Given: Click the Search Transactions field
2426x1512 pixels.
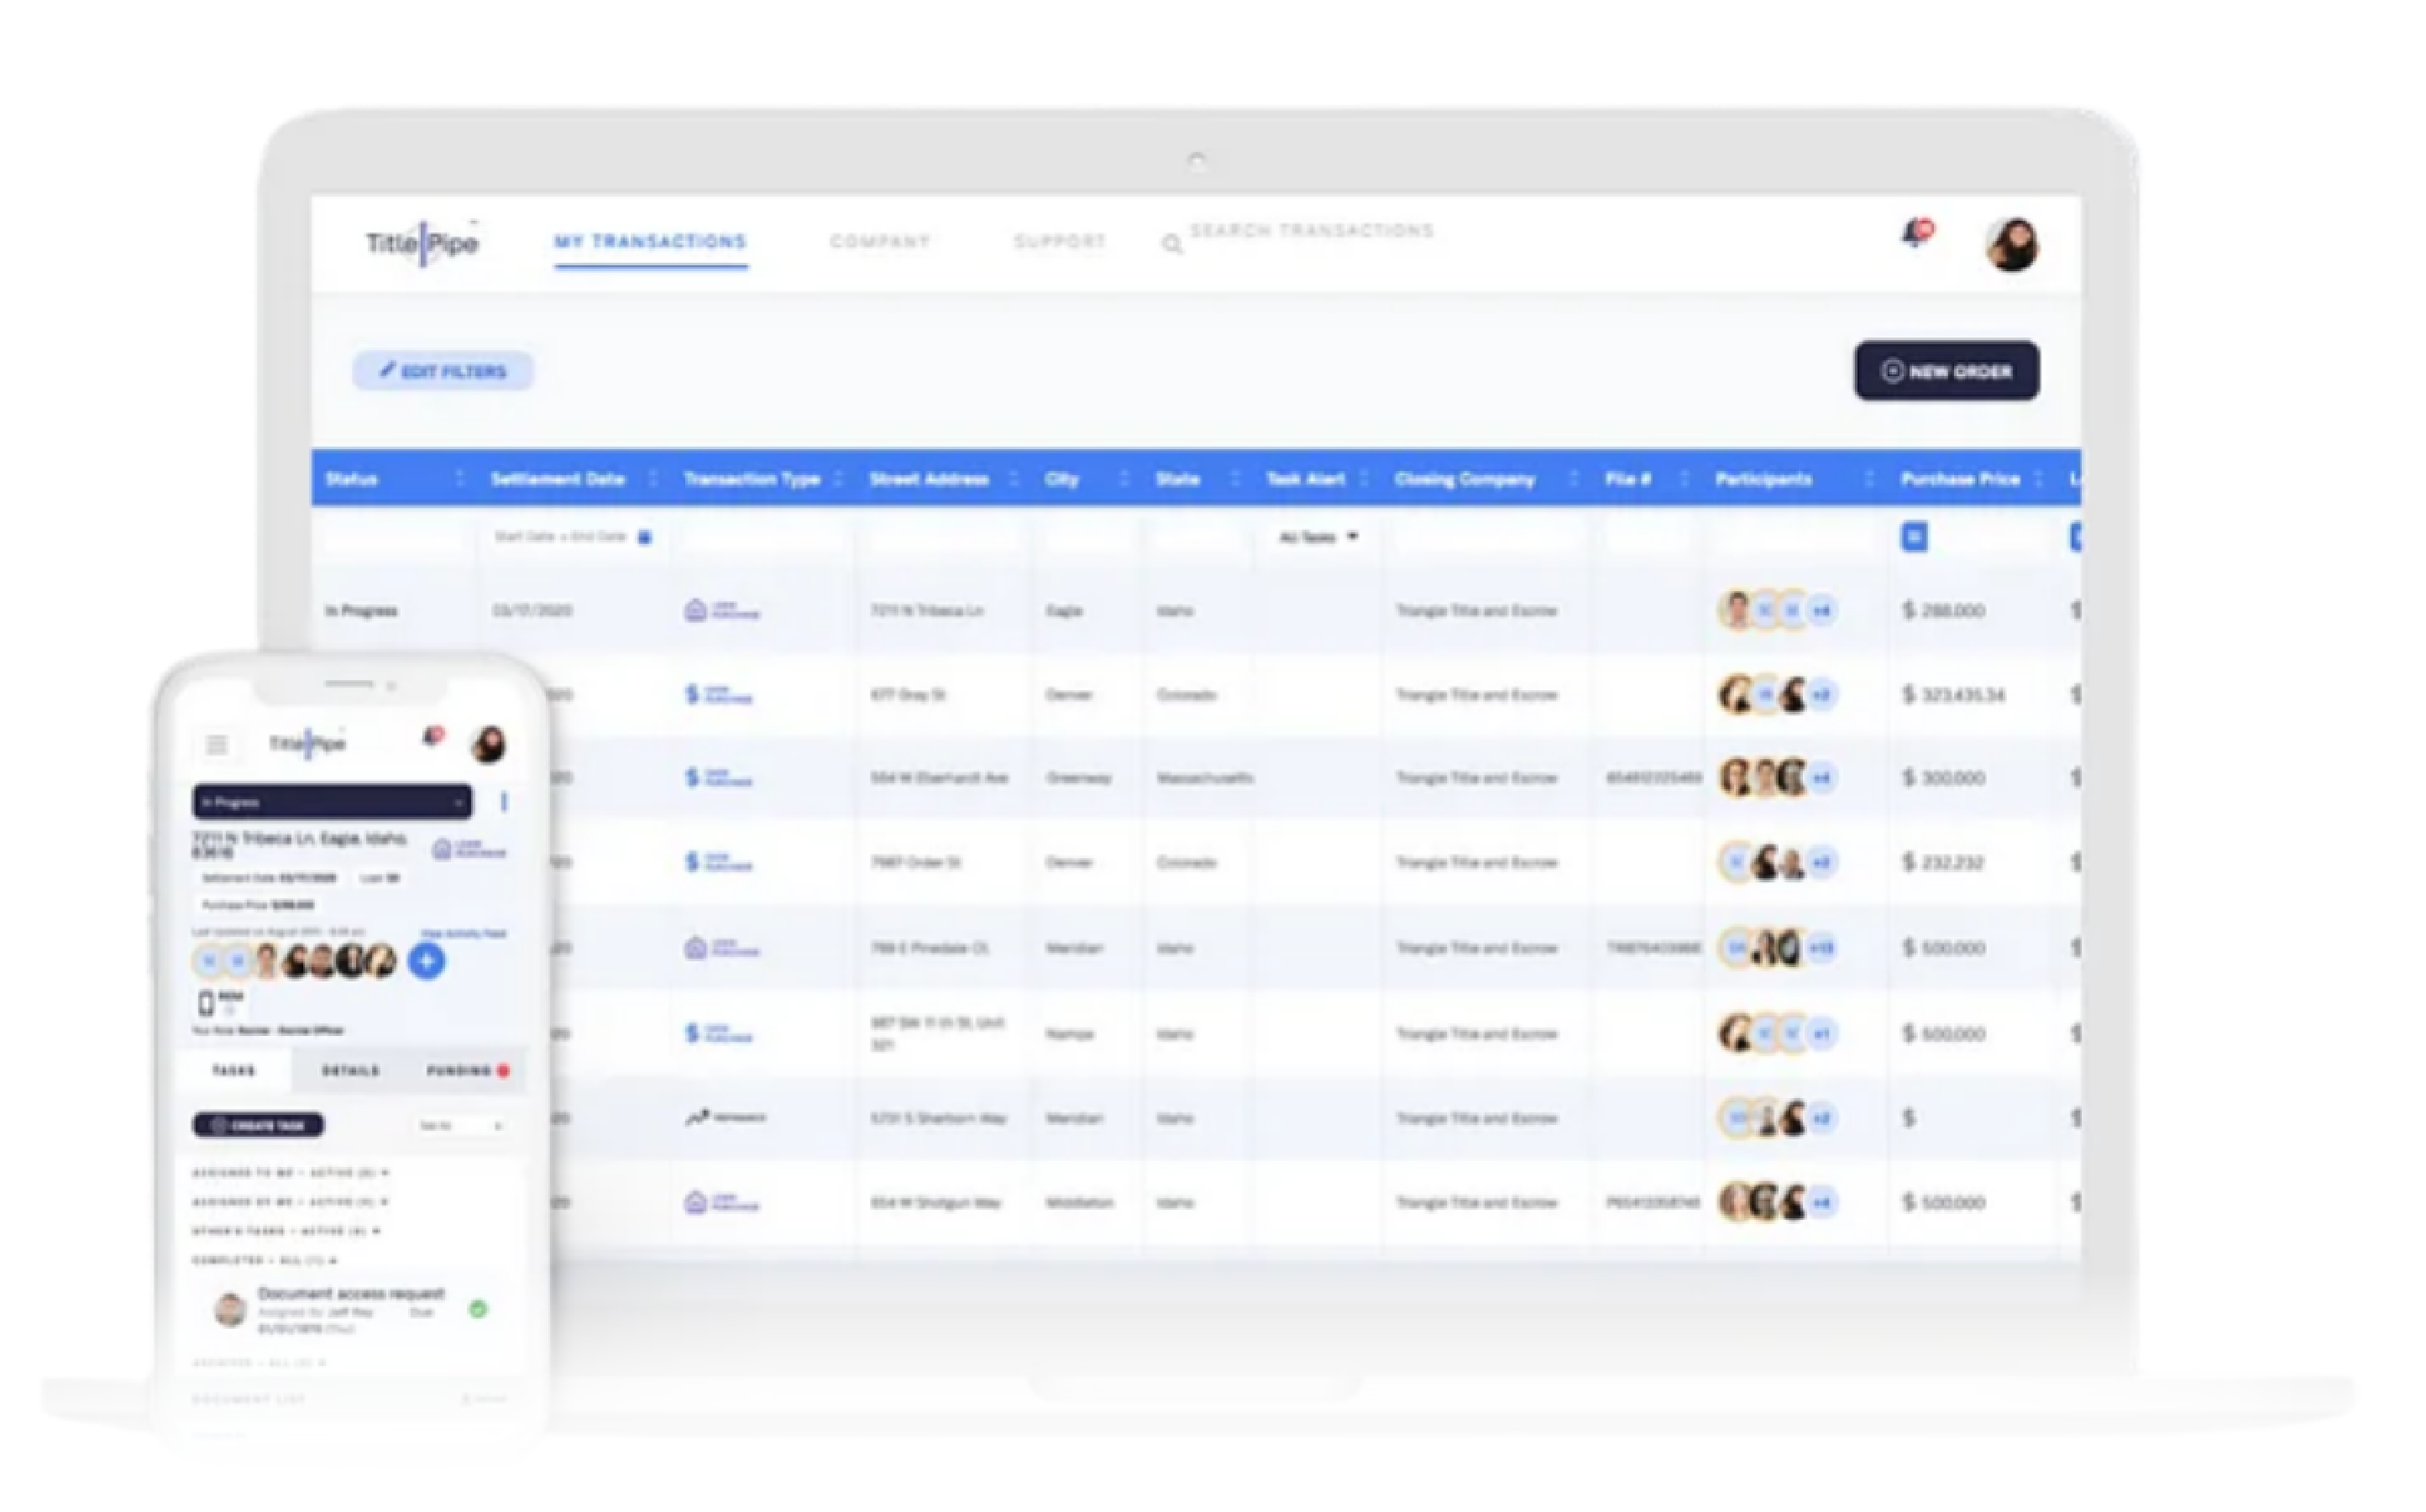Looking at the screenshot, I should click(1311, 231).
